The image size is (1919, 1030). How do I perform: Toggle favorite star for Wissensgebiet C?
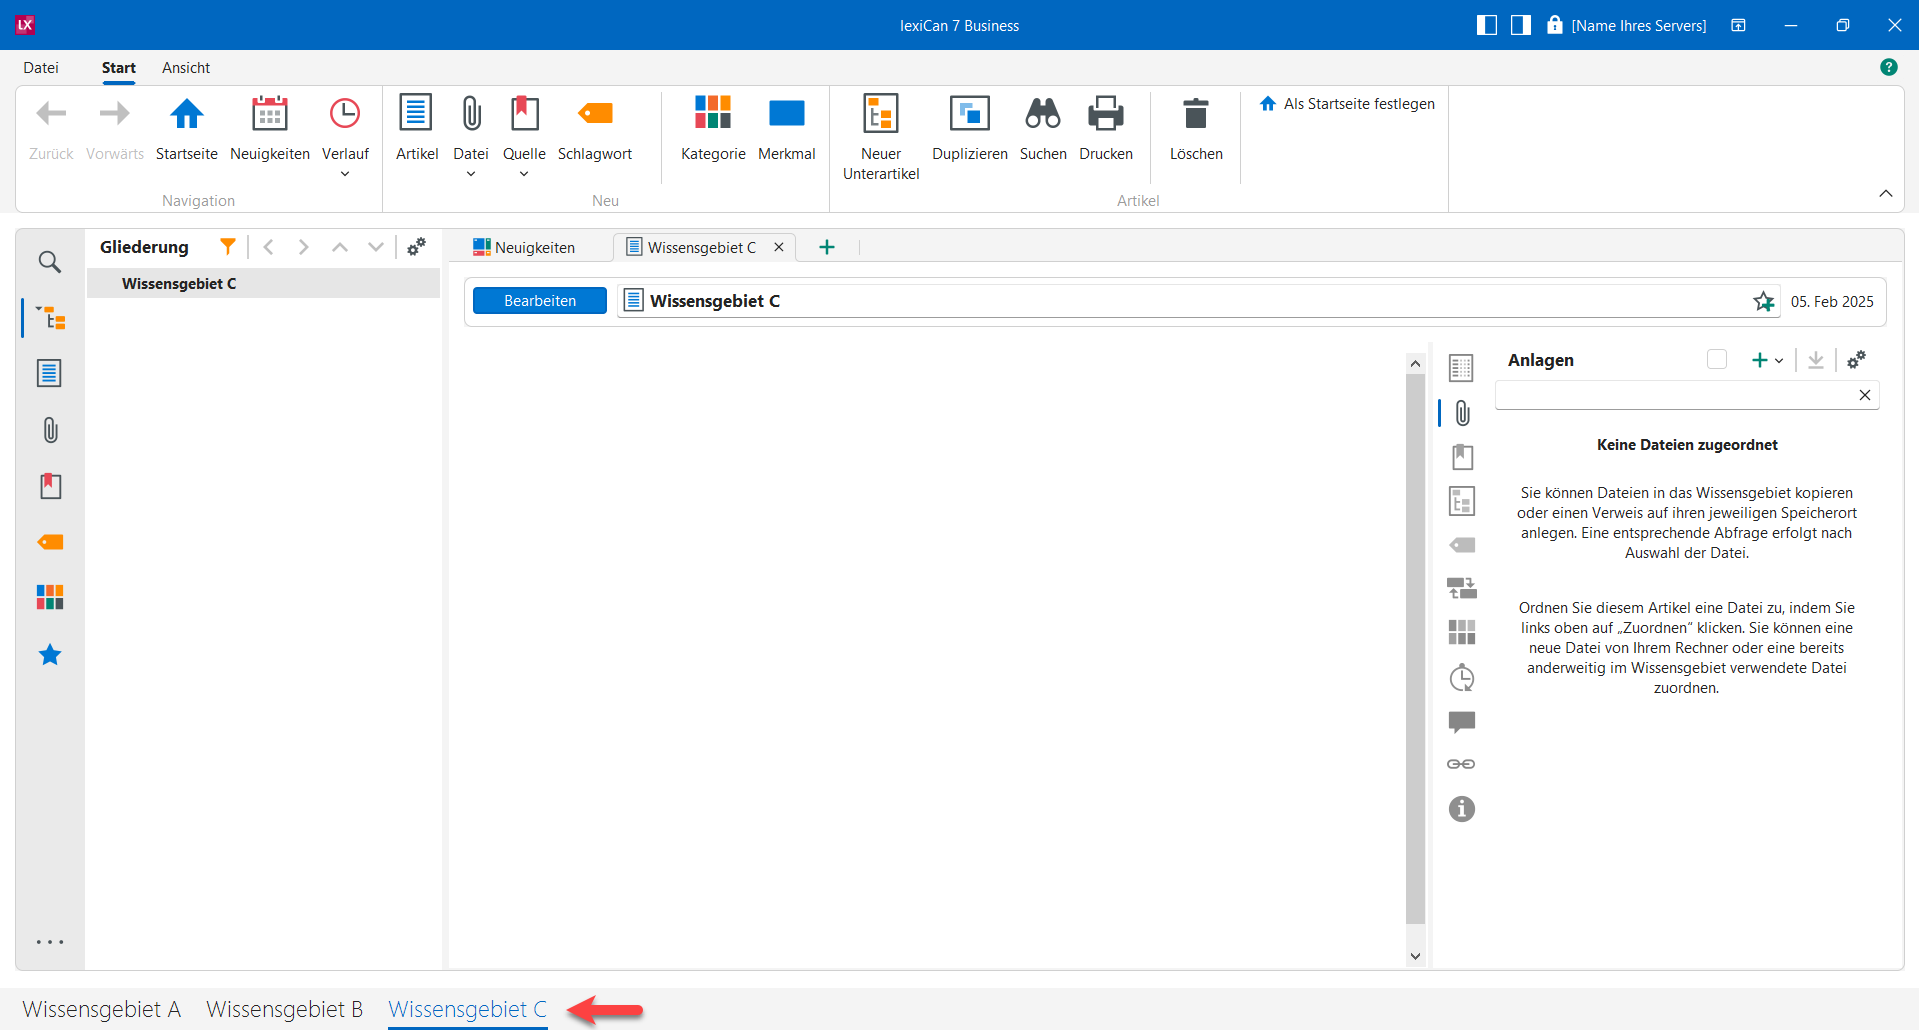click(1763, 302)
